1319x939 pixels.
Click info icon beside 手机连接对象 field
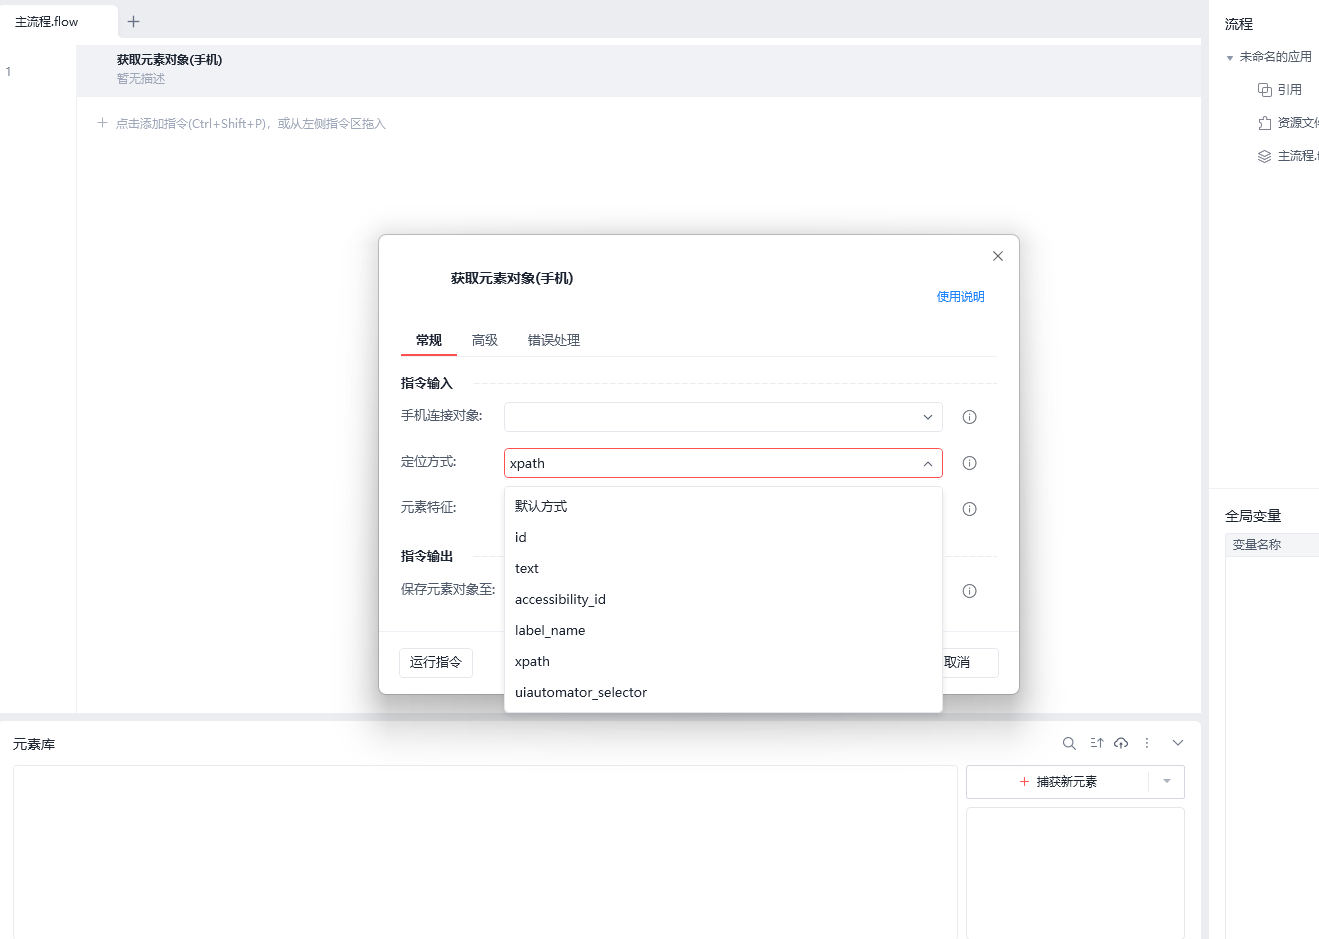pos(969,417)
